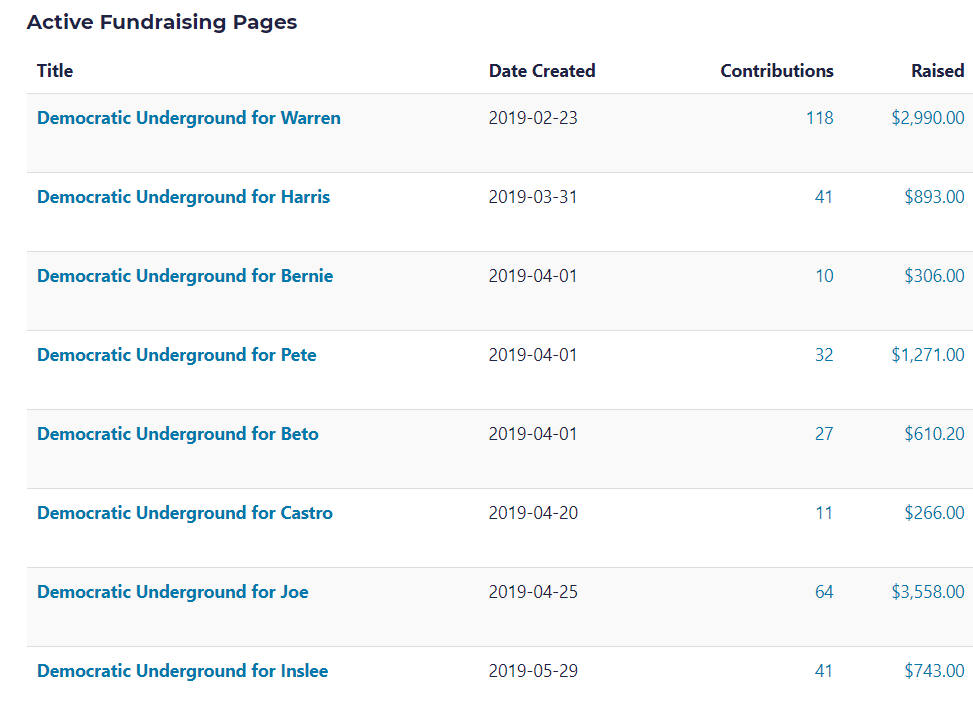The width and height of the screenshot is (973, 708).
Task: Click Pete's $1,271.00 raised amount
Action: tap(927, 355)
